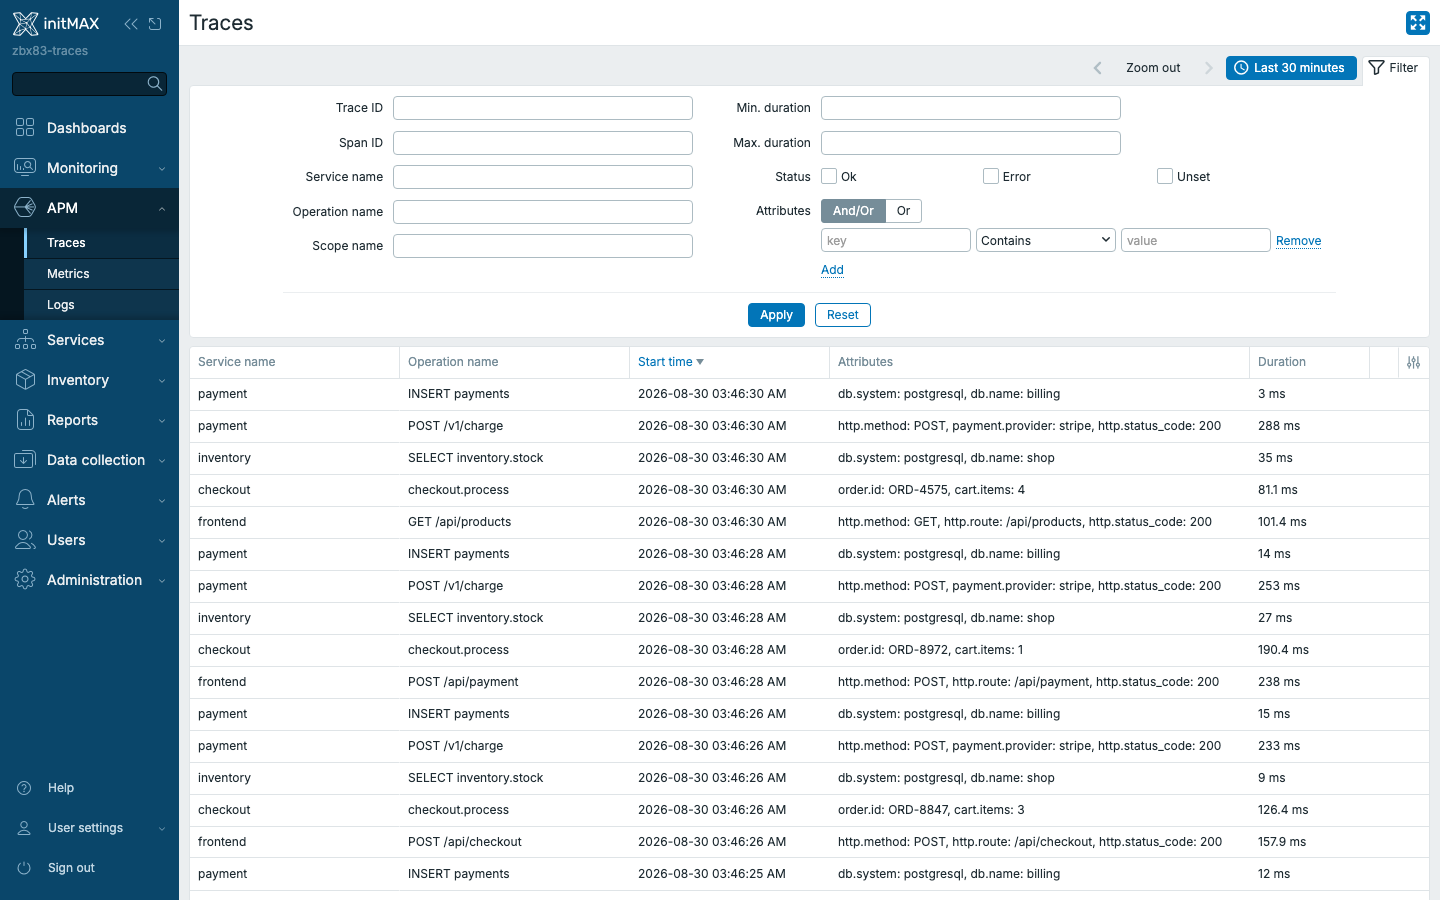The height and width of the screenshot is (900, 1440).
Task: Click the Sign out power icon
Action: pos(24,868)
